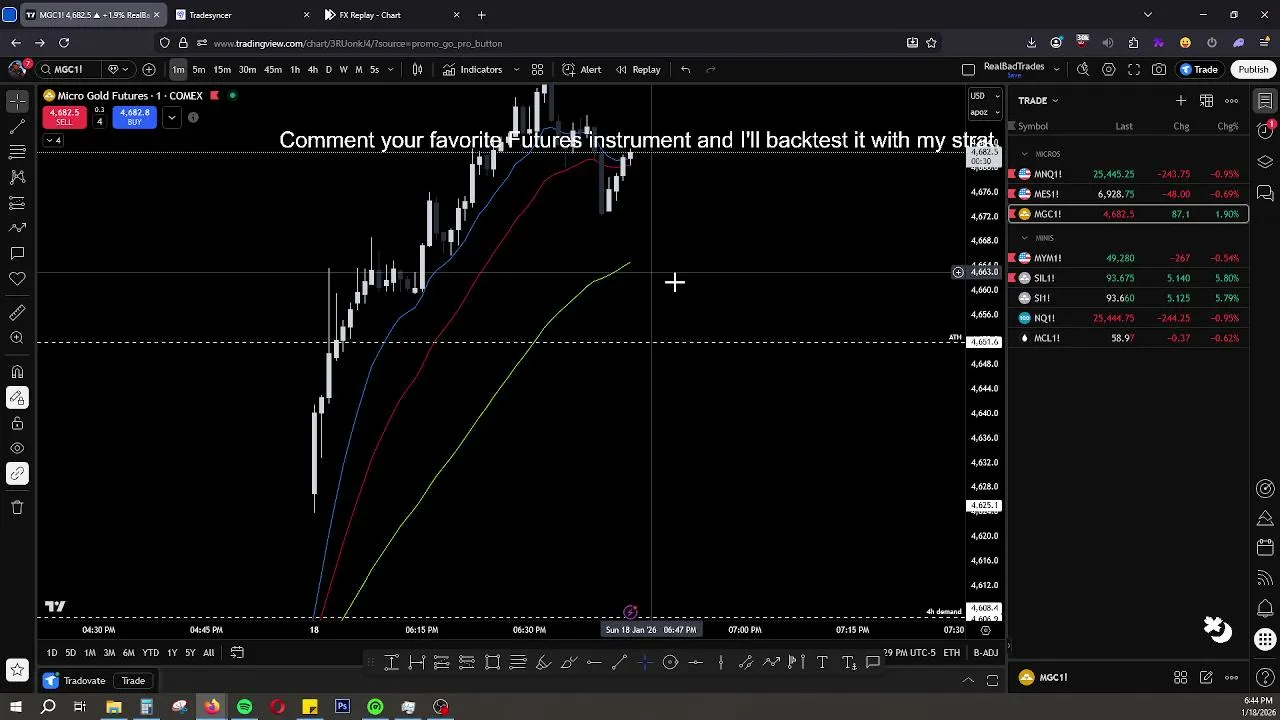Open Photoshop from the Windows taskbar
The height and width of the screenshot is (720, 1280).
[x=343, y=708]
